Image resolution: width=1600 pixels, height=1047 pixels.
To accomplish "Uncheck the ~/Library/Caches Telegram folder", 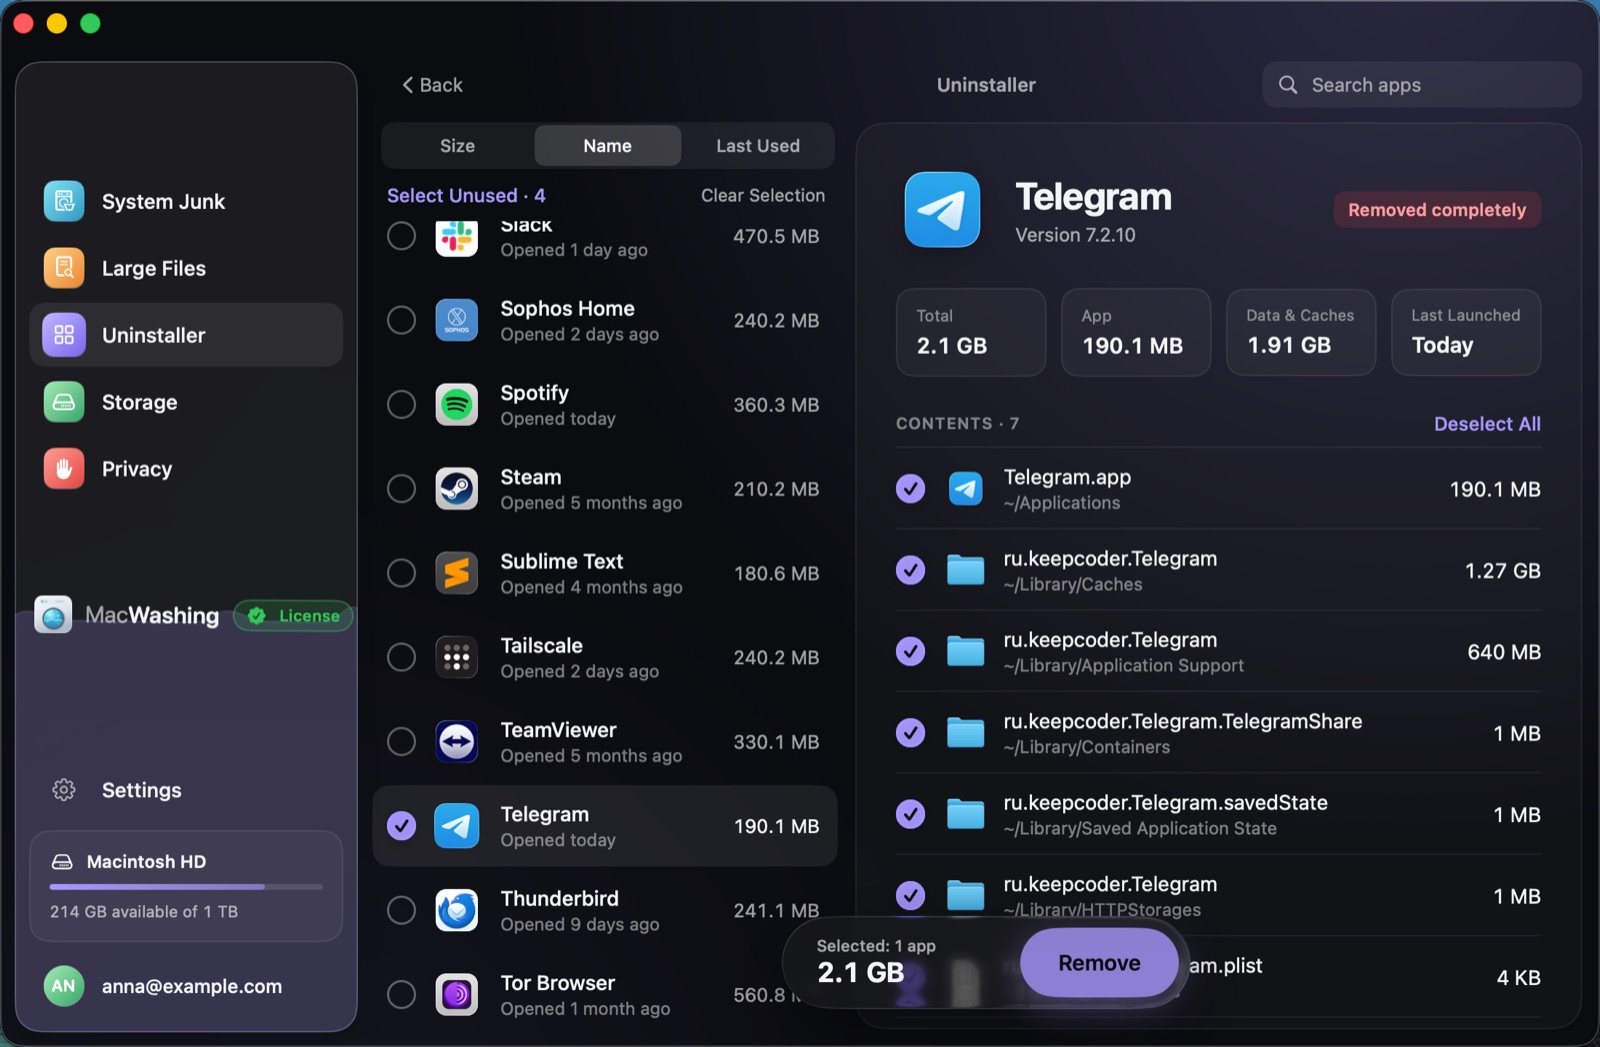I will tap(910, 570).
